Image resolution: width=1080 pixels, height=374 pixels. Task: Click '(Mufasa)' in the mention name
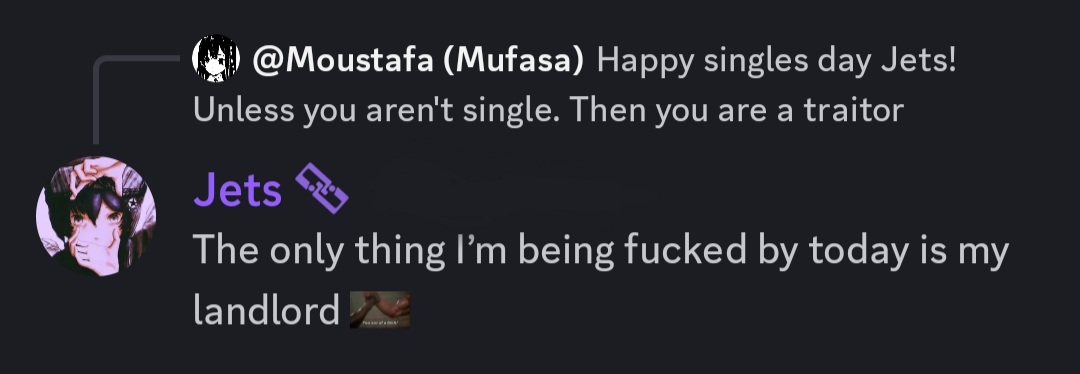tap(514, 61)
